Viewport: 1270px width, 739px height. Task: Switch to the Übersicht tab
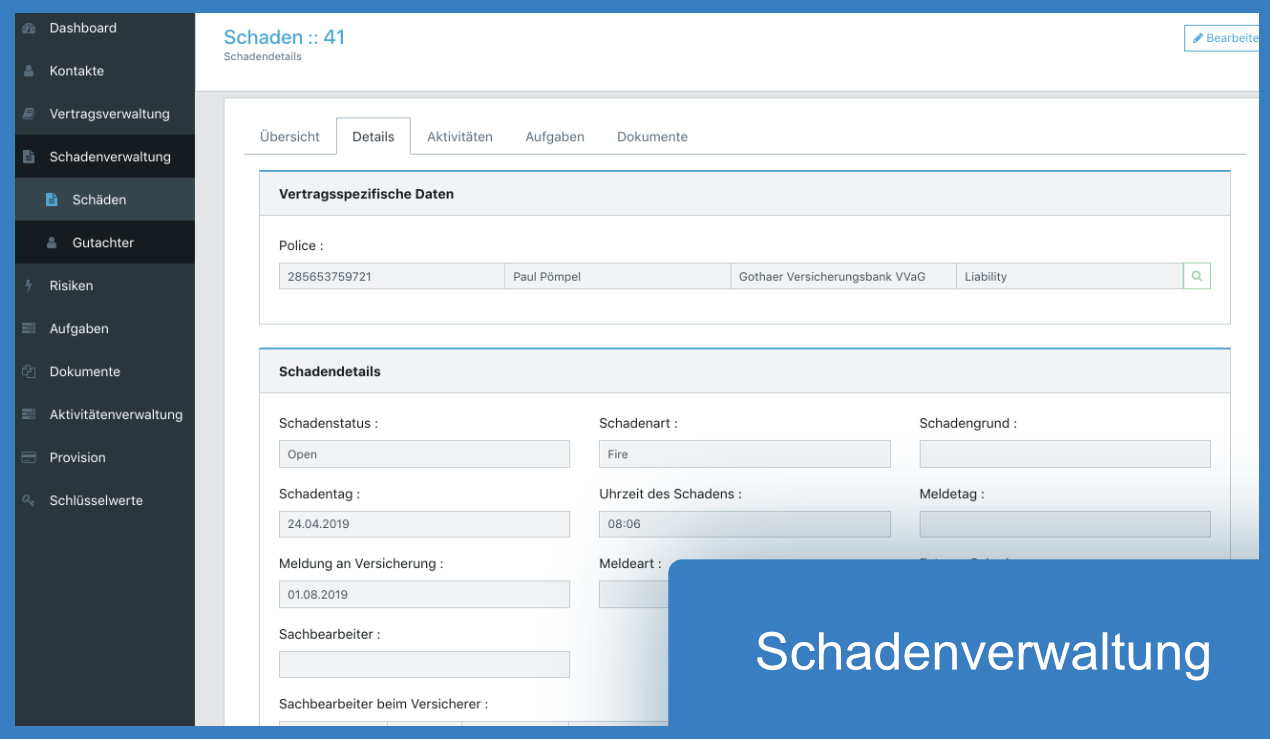coord(289,137)
